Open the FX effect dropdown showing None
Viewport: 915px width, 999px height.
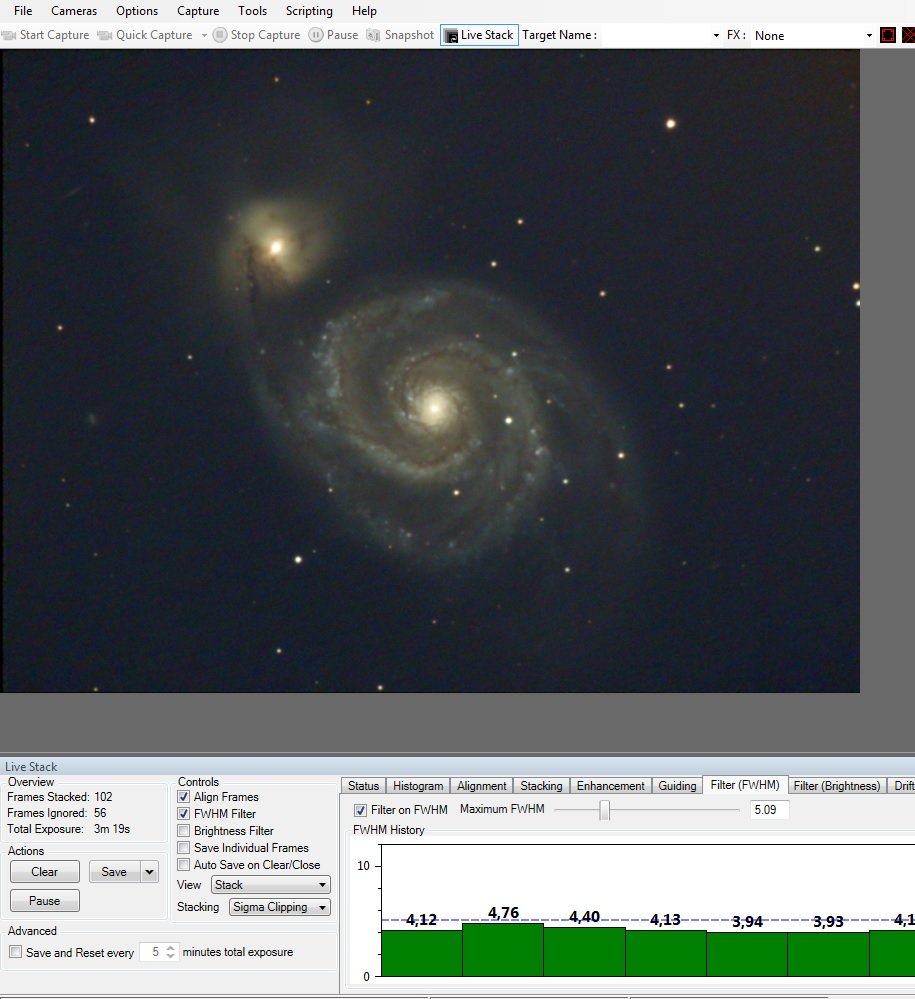coord(869,36)
